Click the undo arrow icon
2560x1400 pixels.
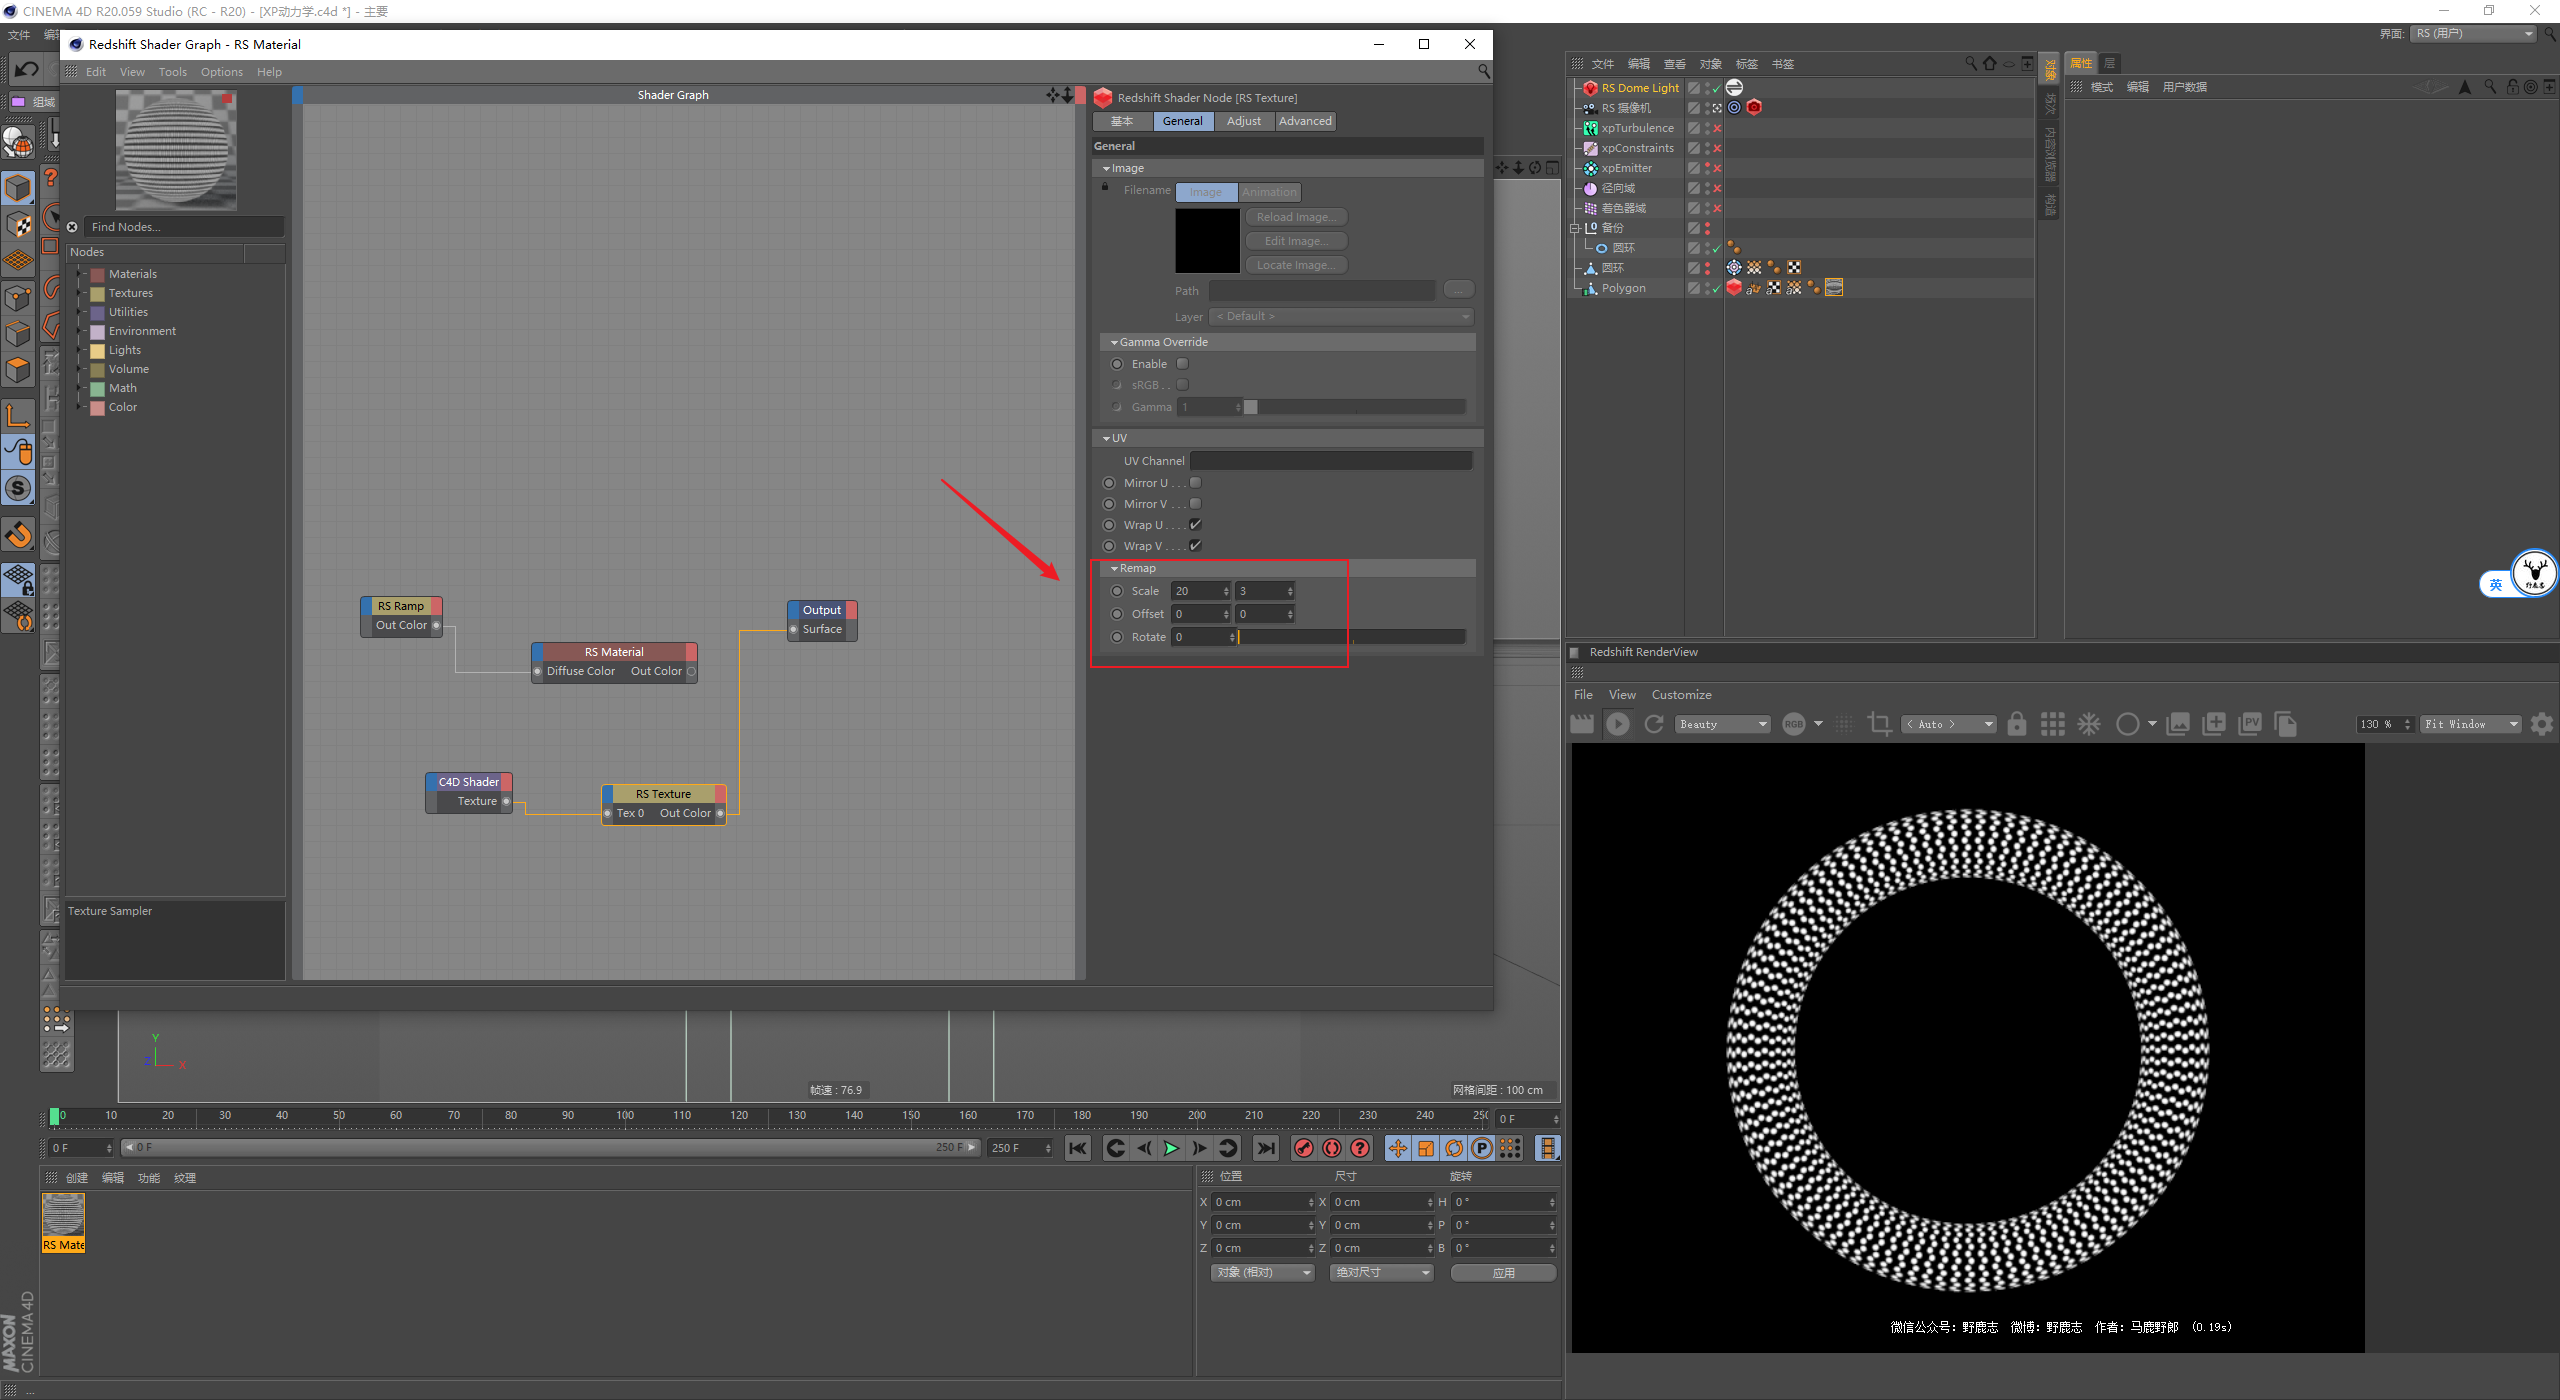pos(27,69)
